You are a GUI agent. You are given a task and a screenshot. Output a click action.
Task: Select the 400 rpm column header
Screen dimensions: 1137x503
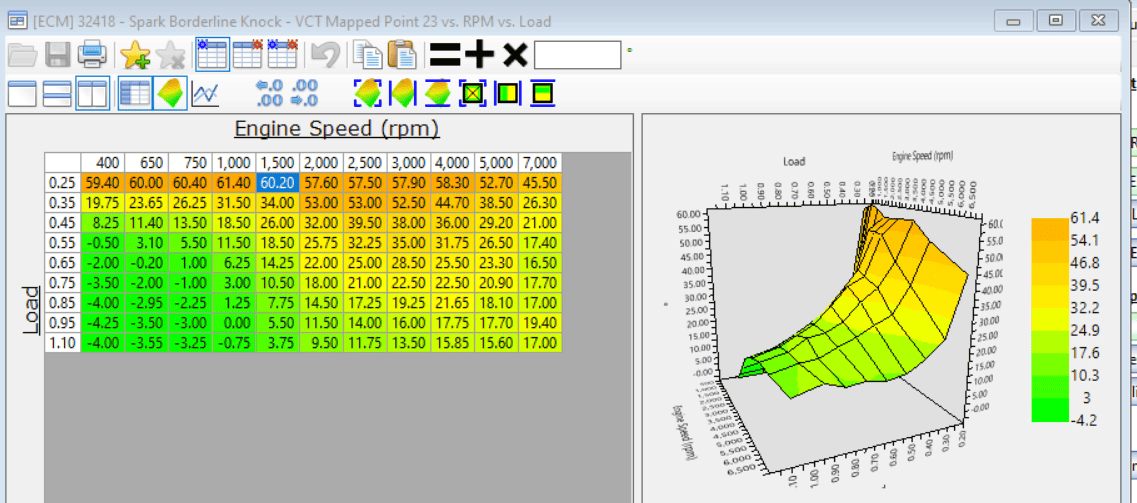pos(103,162)
